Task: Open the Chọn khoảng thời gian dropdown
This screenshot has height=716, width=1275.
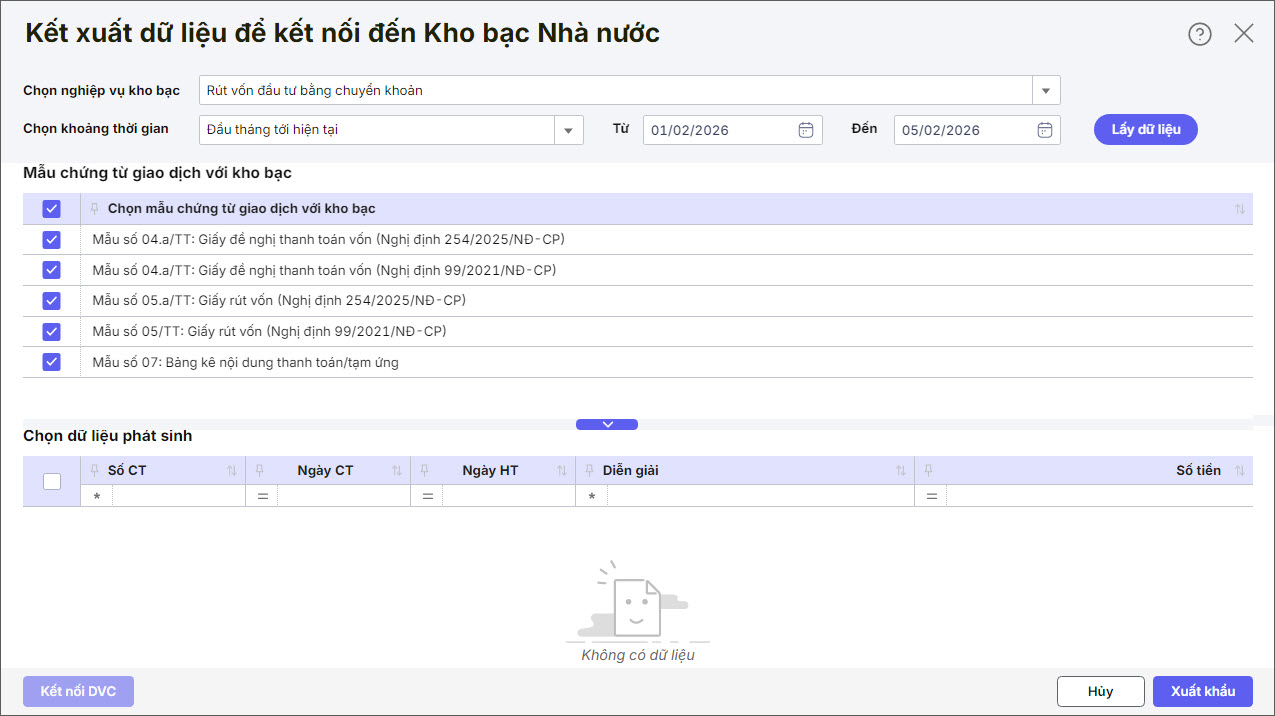Action: tap(569, 130)
